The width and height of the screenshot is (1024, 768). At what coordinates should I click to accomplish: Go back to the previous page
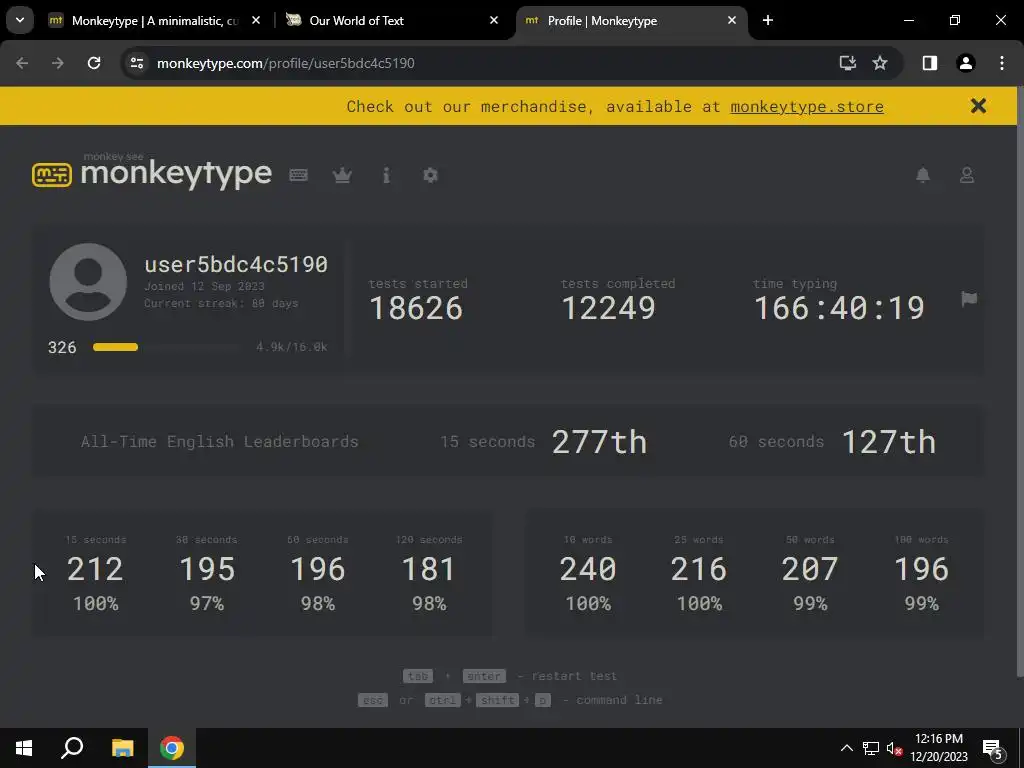(x=22, y=63)
